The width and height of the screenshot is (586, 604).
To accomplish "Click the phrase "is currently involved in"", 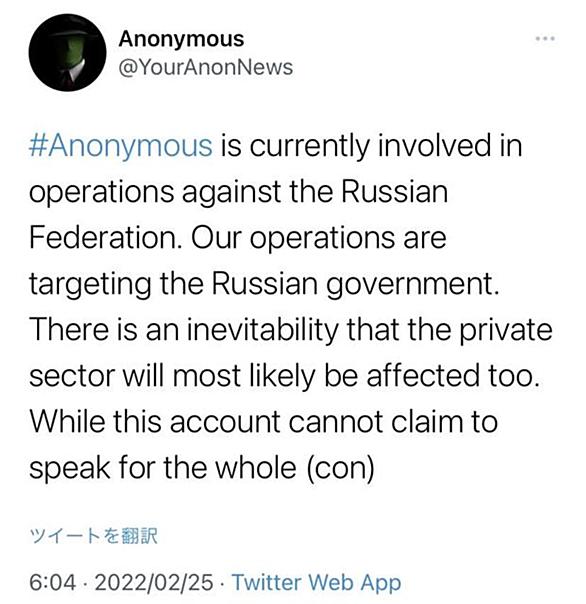I will [371, 146].
